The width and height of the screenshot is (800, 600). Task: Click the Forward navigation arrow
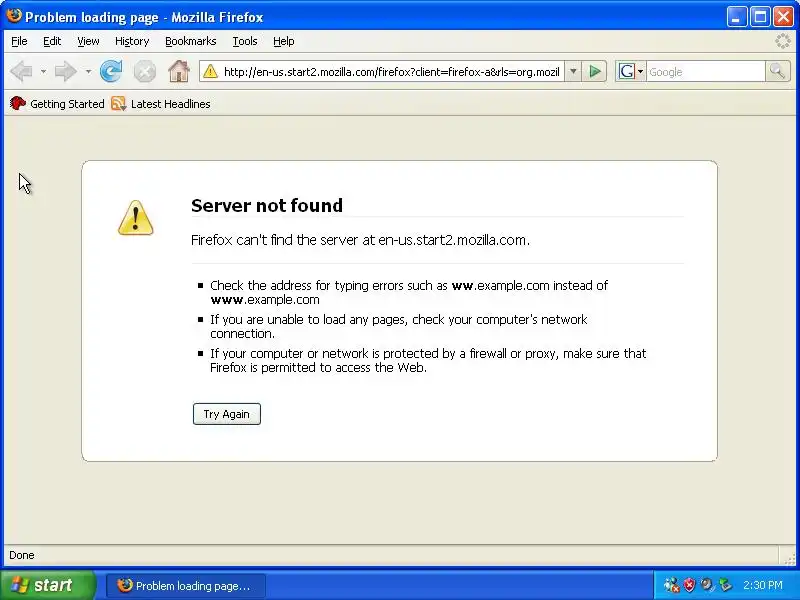point(65,71)
